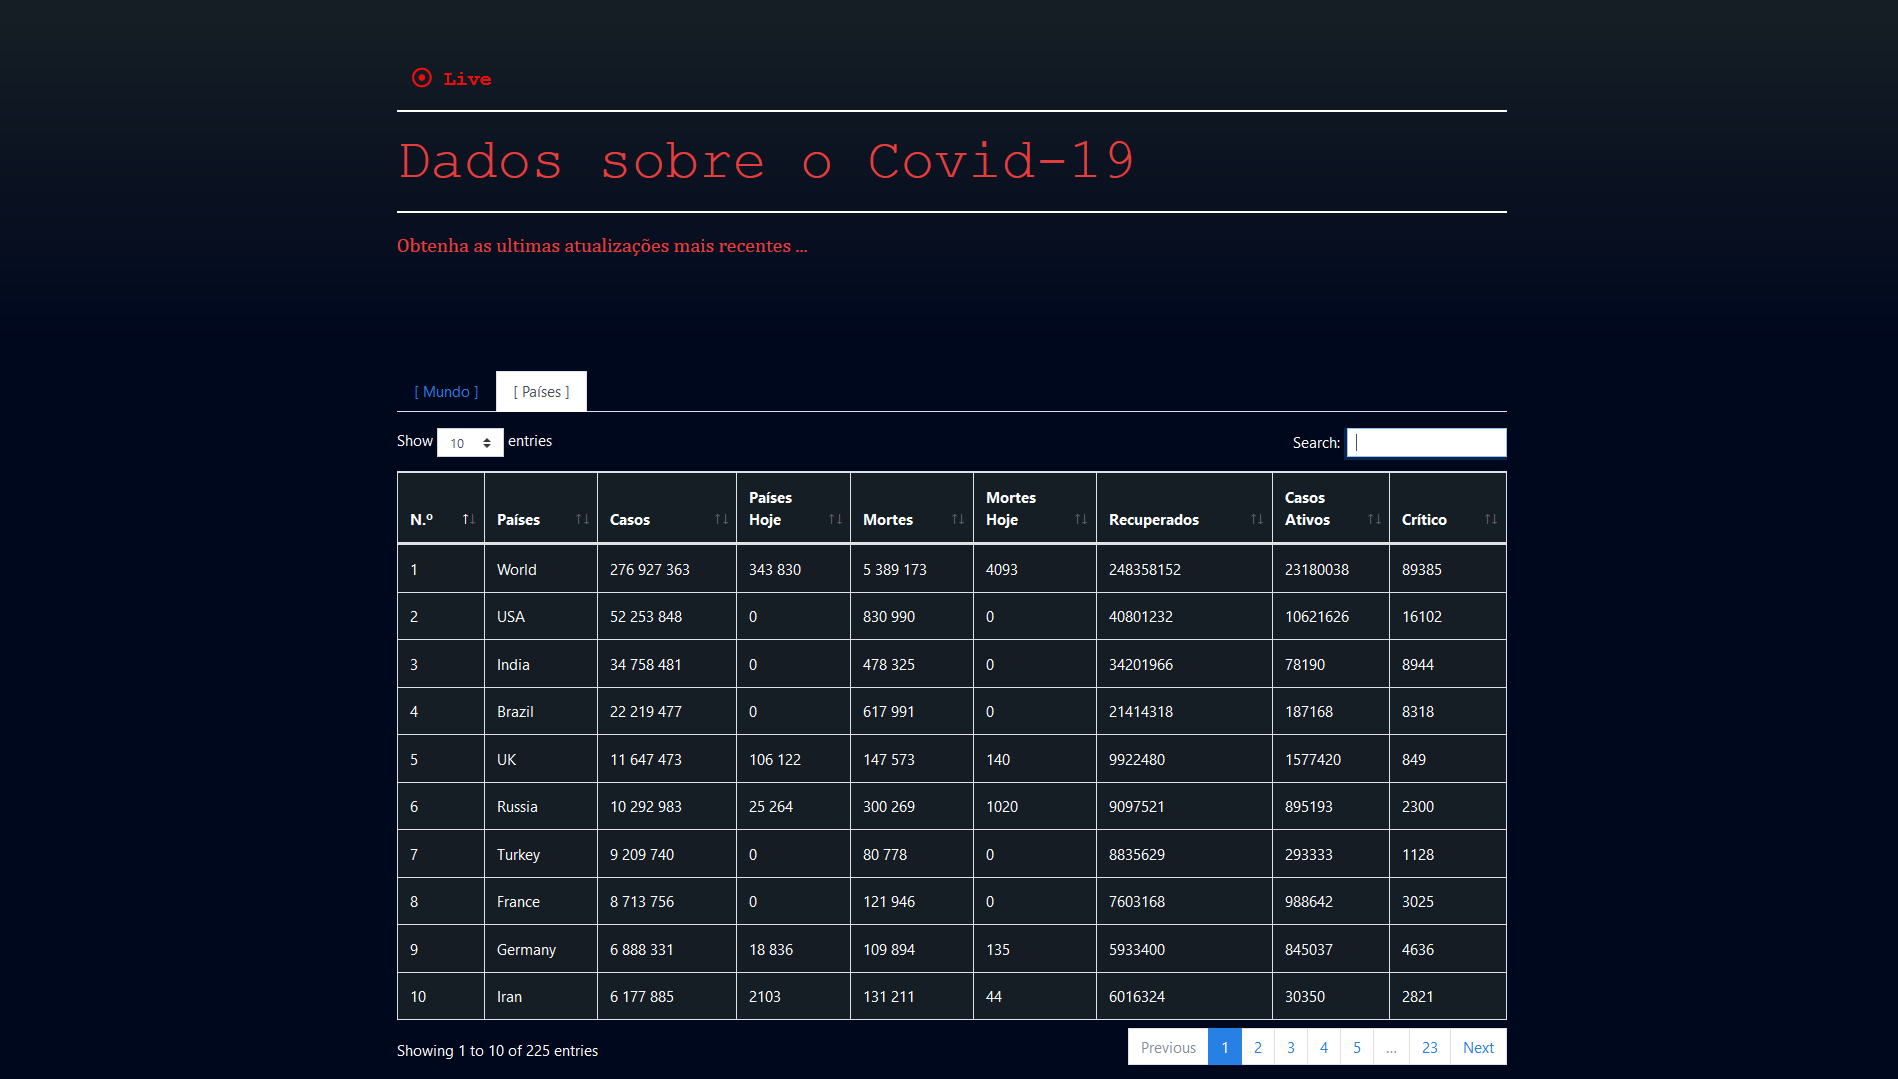Click Iran cases today value 2103
Viewport: 1898px width, 1079px height.
tap(765, 996)
